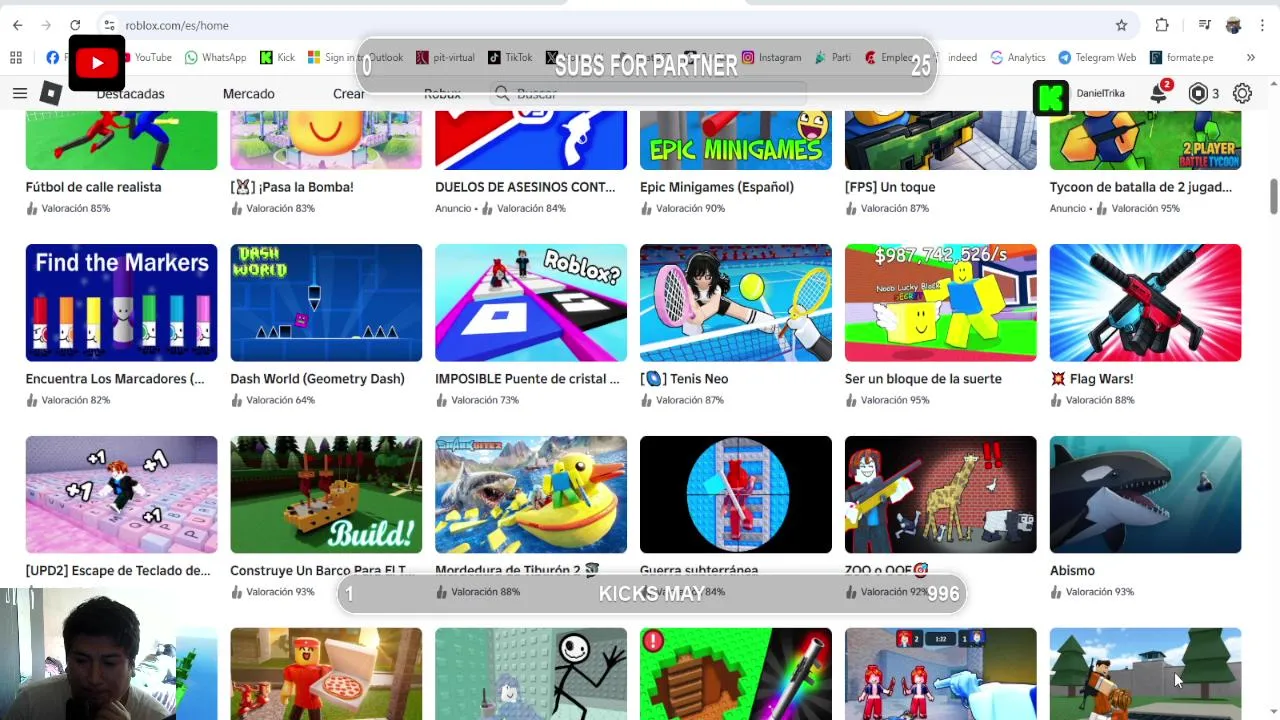This screenshot has width=1280, height=720.
Task: Open the ZOO o OOF thumbnail
Action: (x=941, y=494)
